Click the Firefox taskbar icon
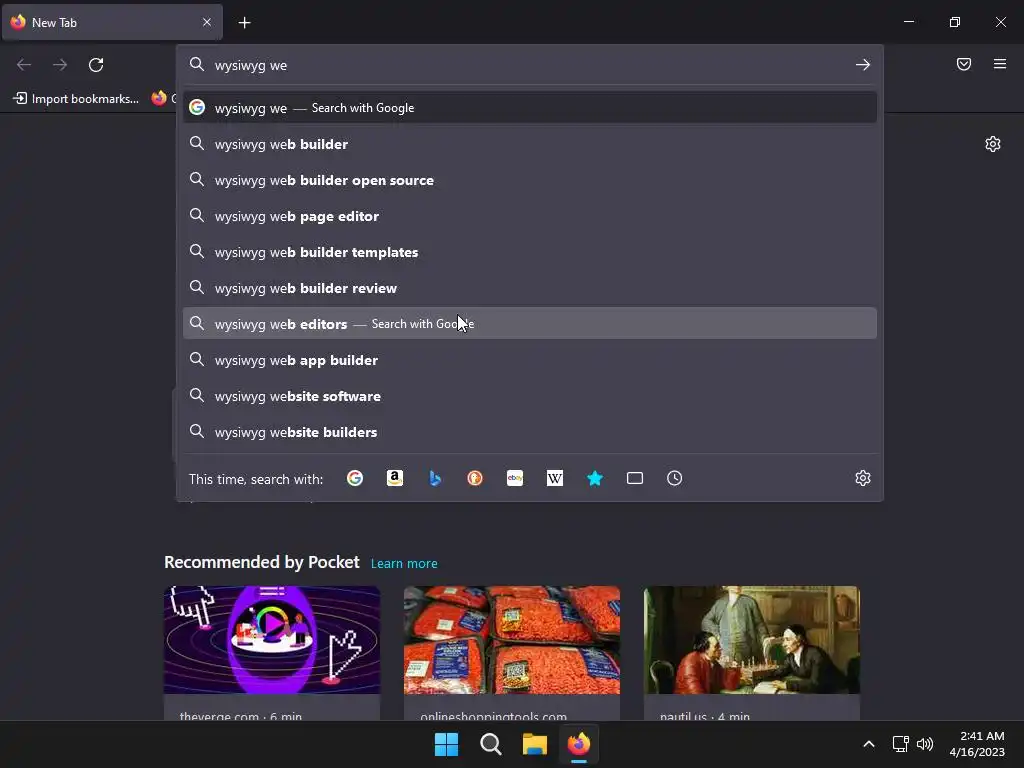 pyautogui.click(x=579, y=744)
